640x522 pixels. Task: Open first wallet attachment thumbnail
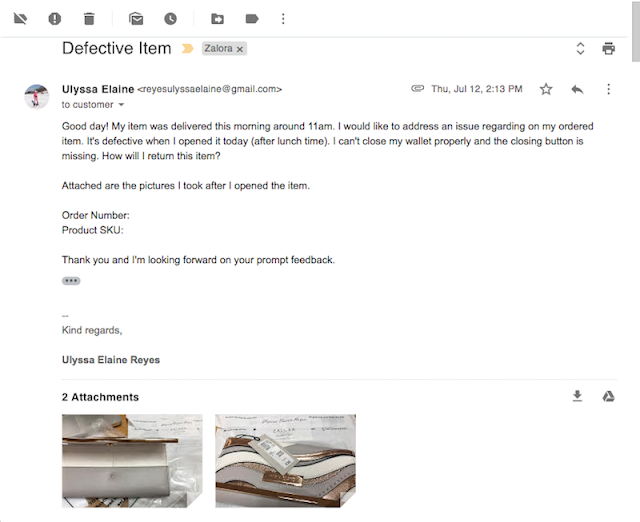132,460
